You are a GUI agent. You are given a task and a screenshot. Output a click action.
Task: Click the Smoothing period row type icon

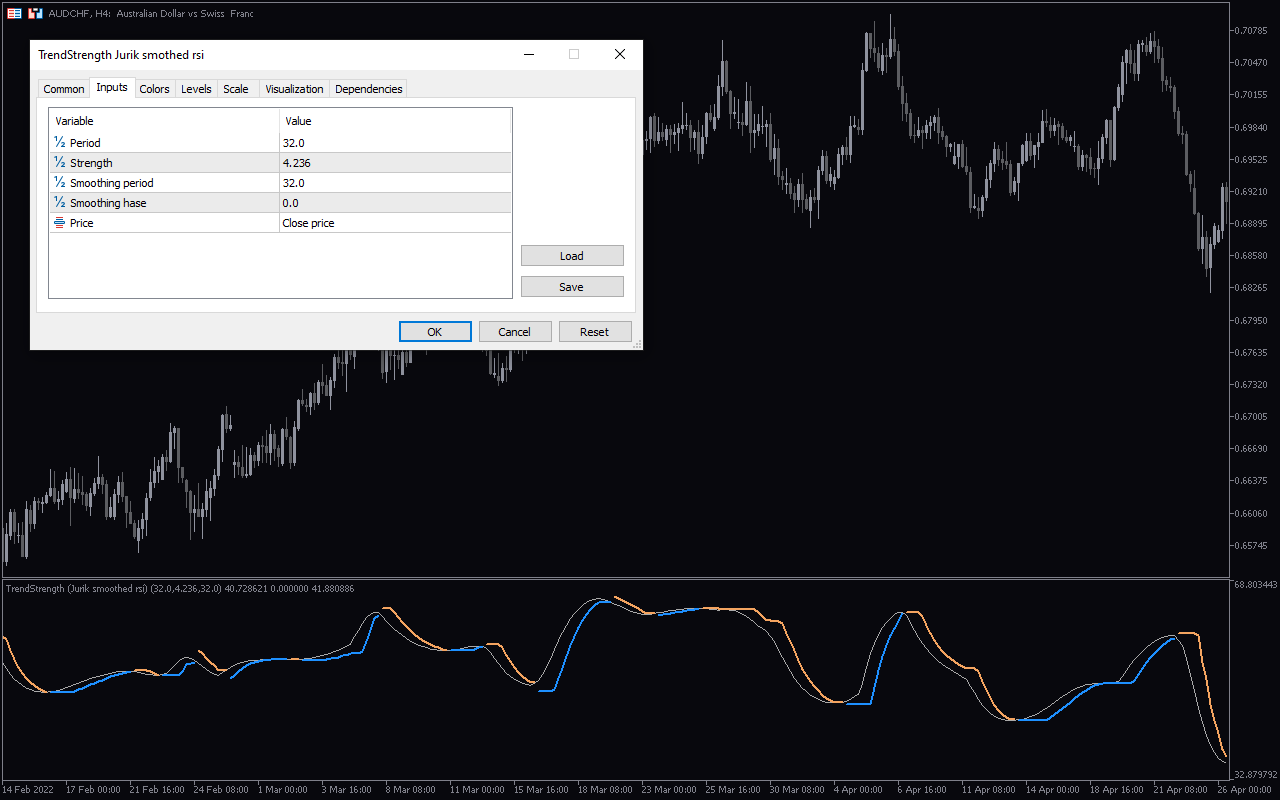(59, 183)
